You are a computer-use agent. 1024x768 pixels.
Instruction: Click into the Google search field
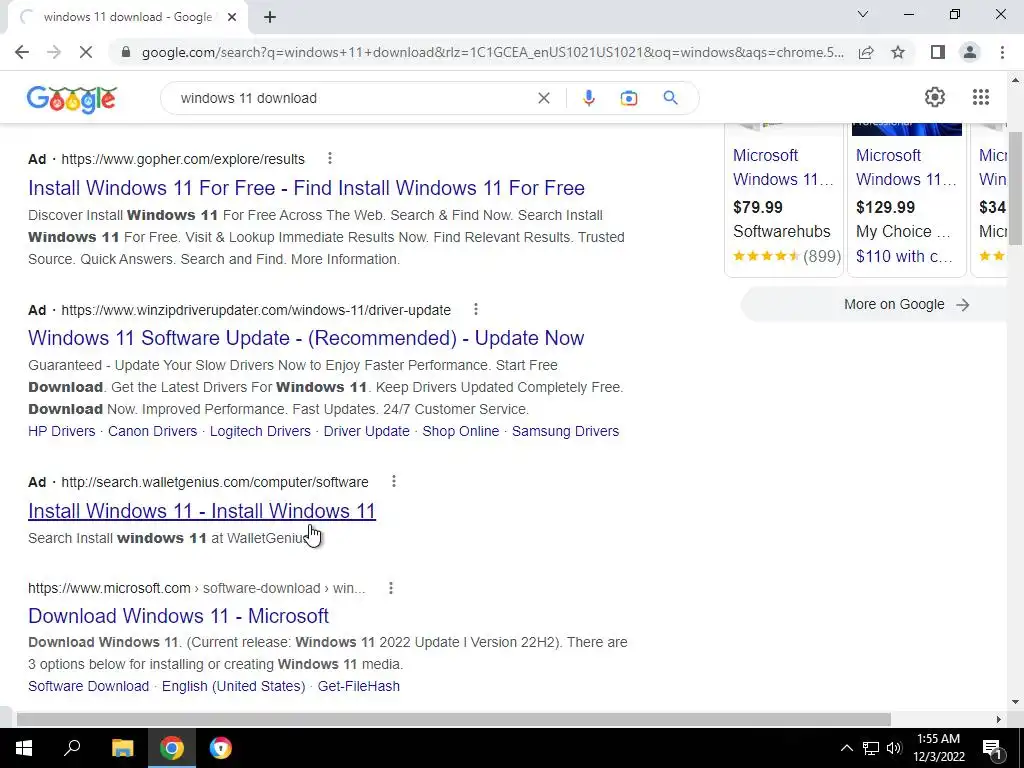(x=353, y=98)
